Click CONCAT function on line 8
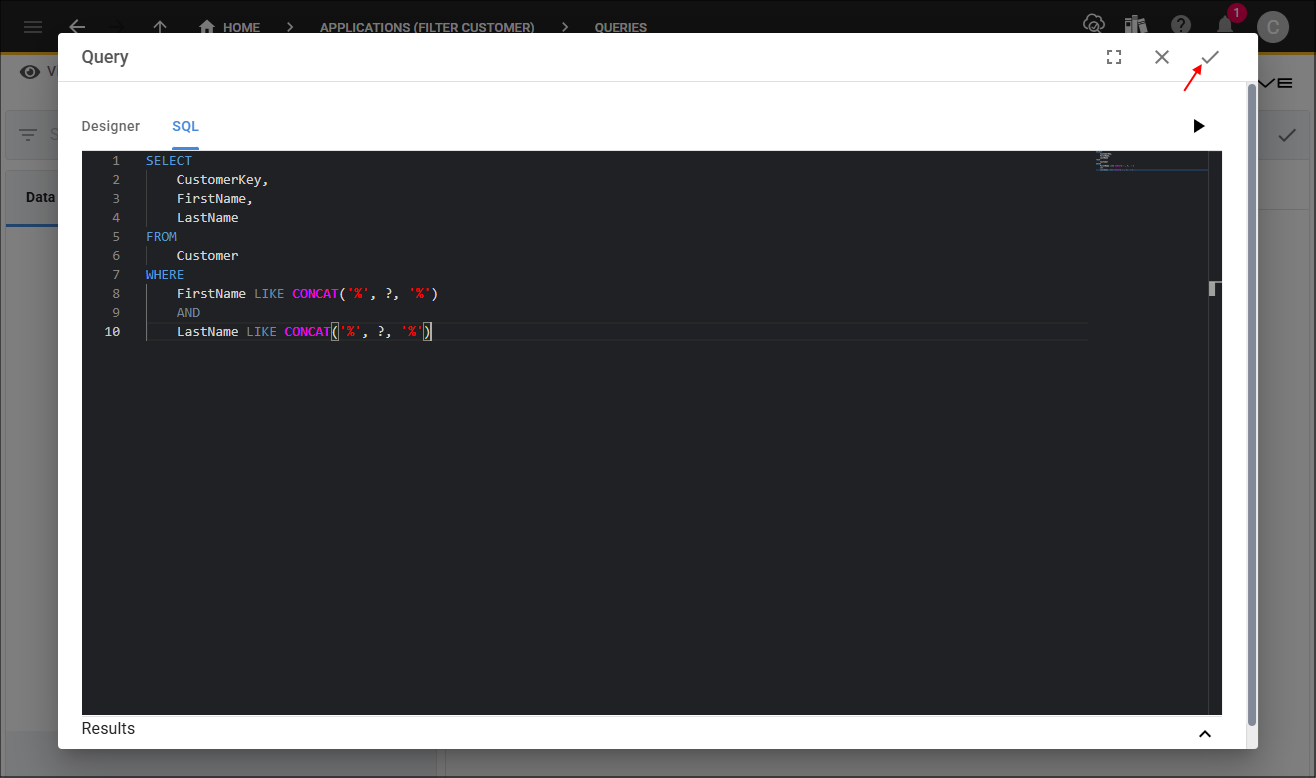 click(x=316, y=294)
